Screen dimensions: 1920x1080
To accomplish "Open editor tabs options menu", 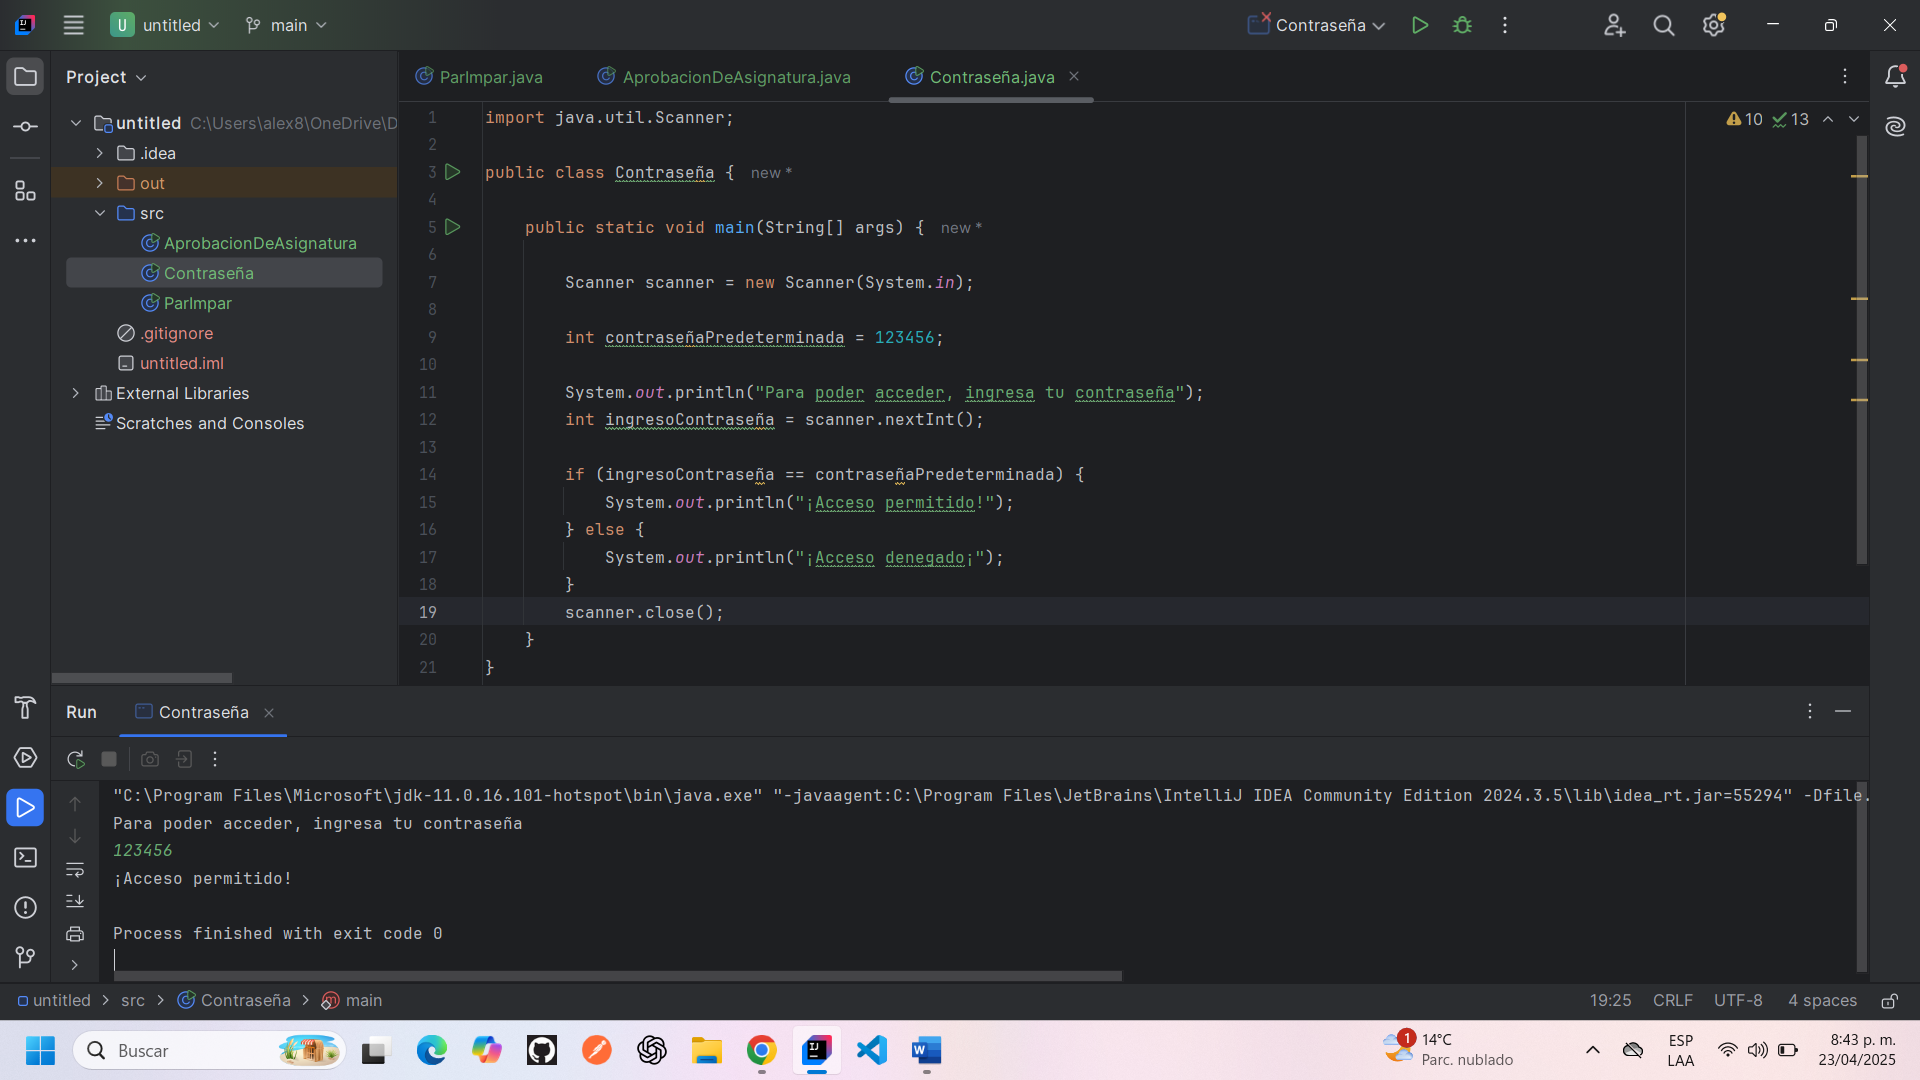I will [x=1845, y=77].
